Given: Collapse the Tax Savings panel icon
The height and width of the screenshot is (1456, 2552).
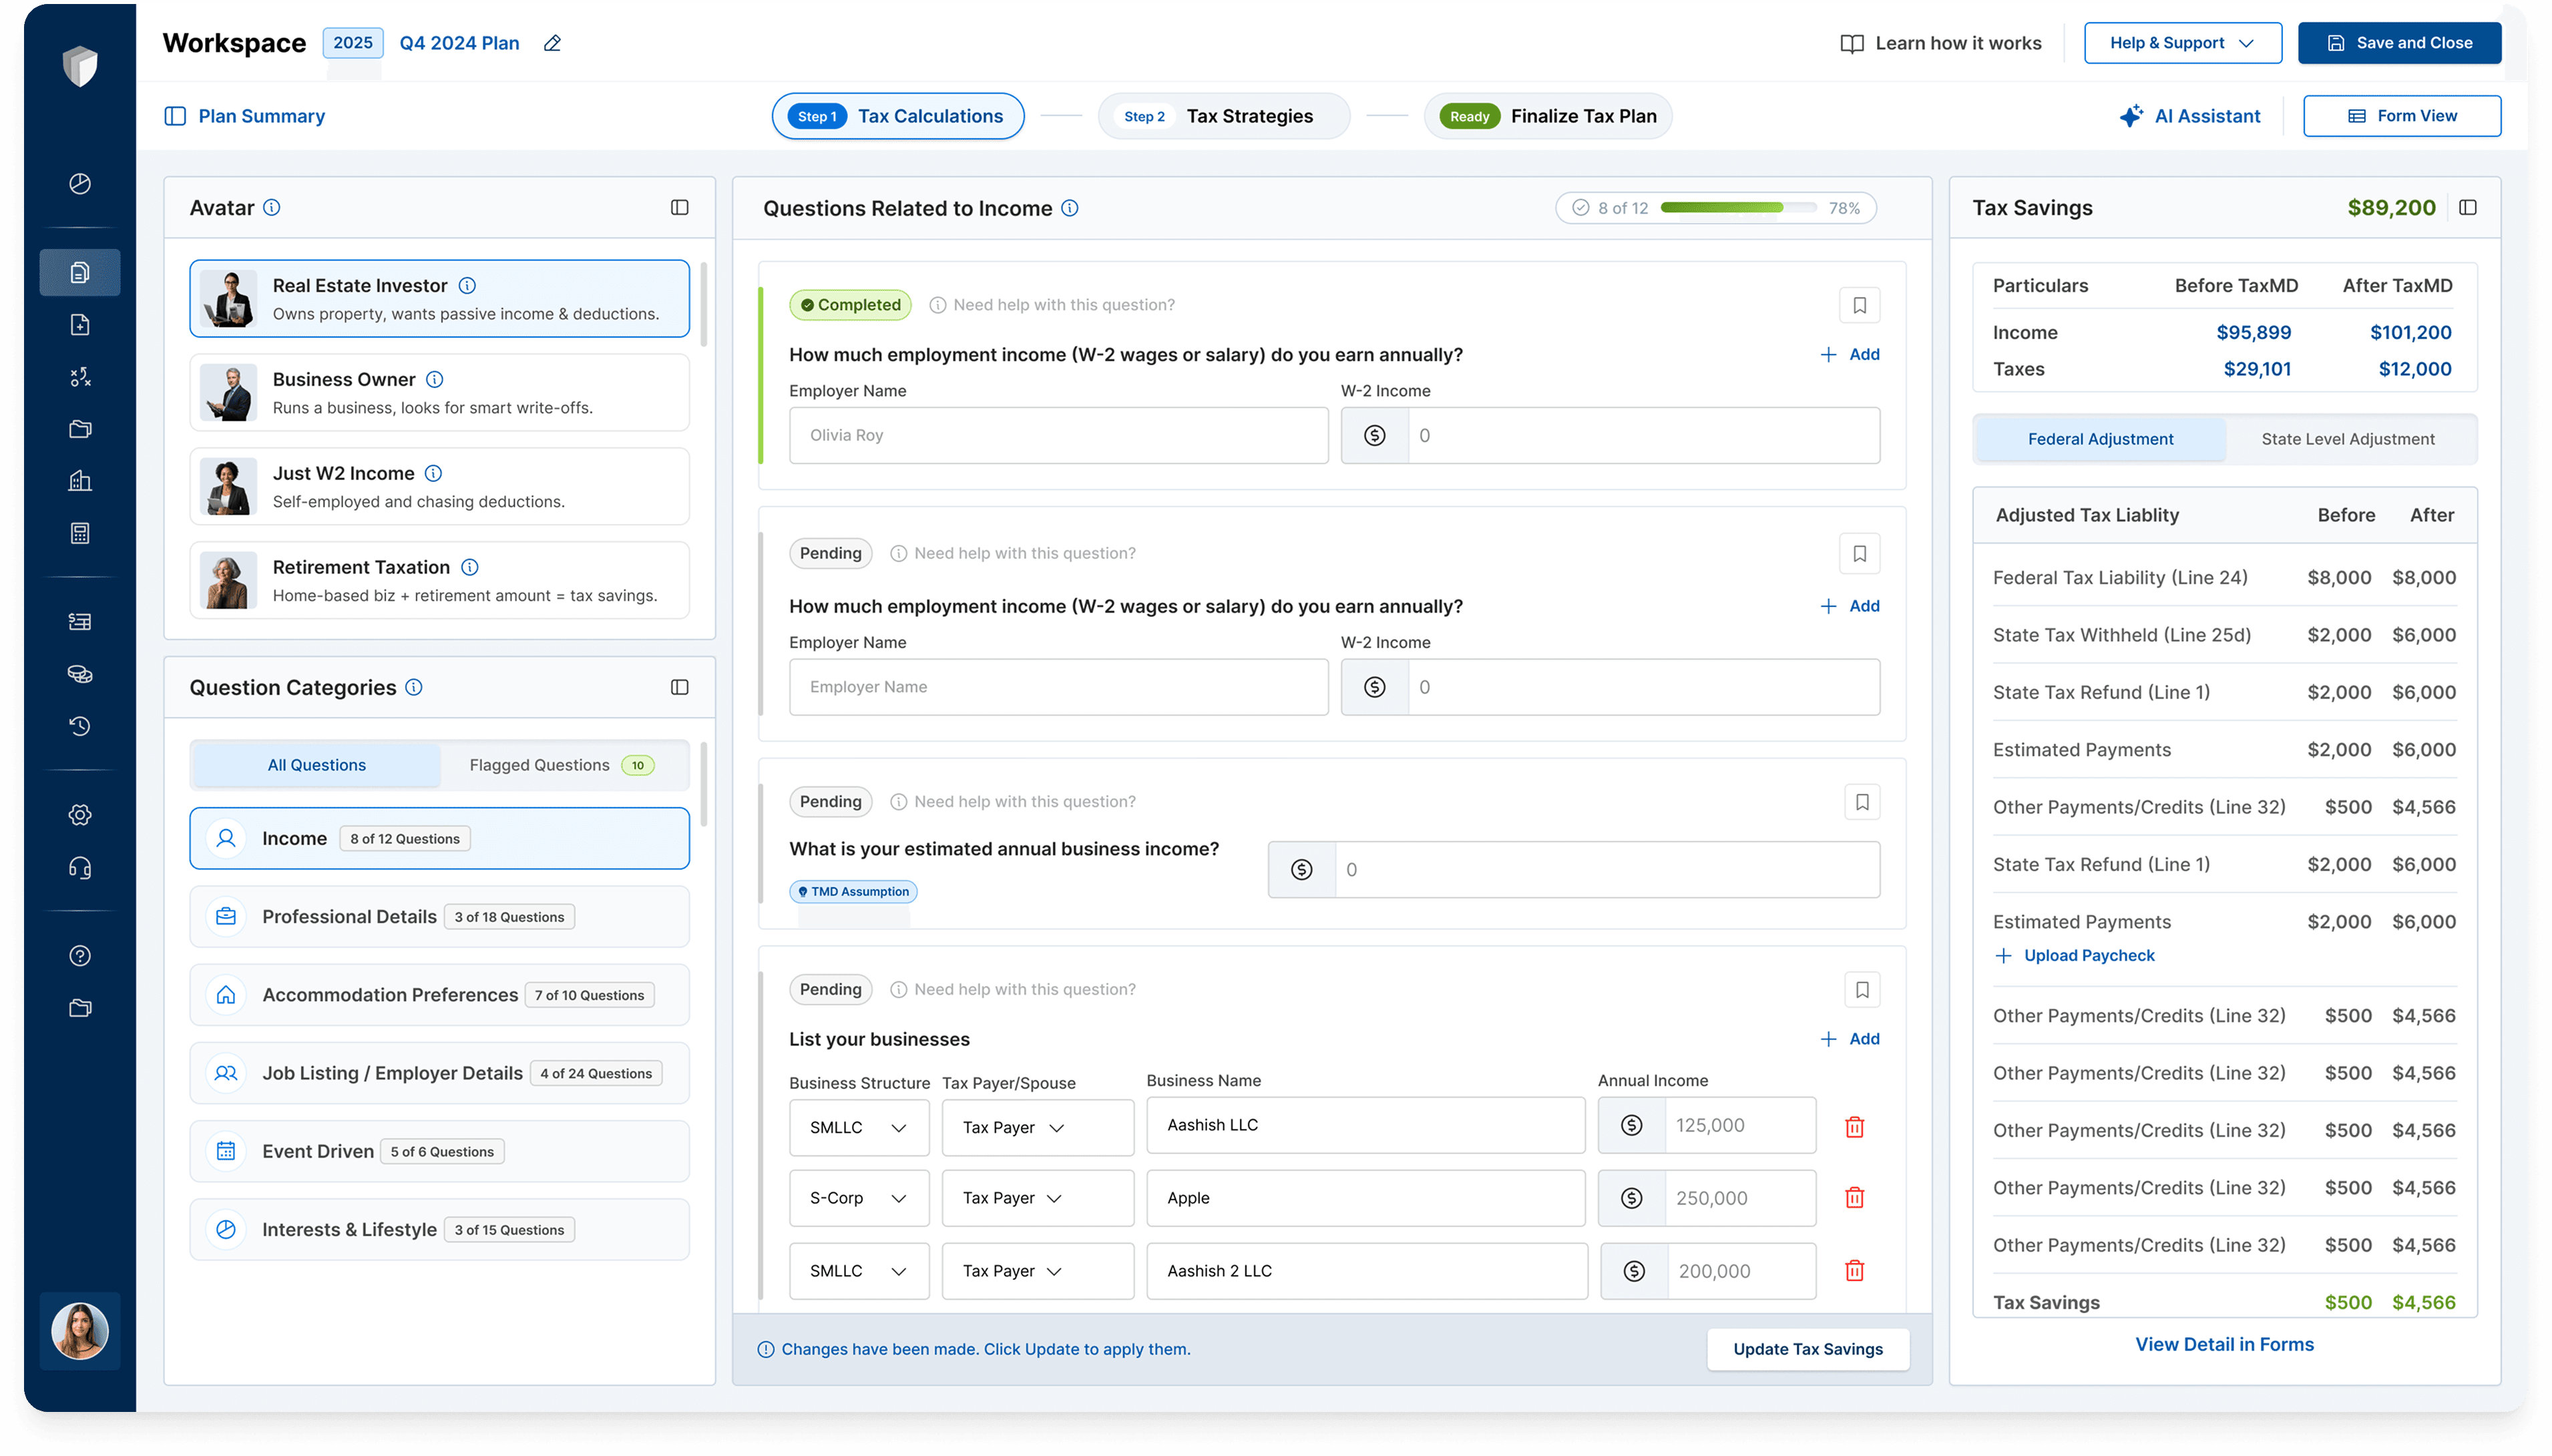Looking at the screenshot, I should click(x=2468, y=207).
